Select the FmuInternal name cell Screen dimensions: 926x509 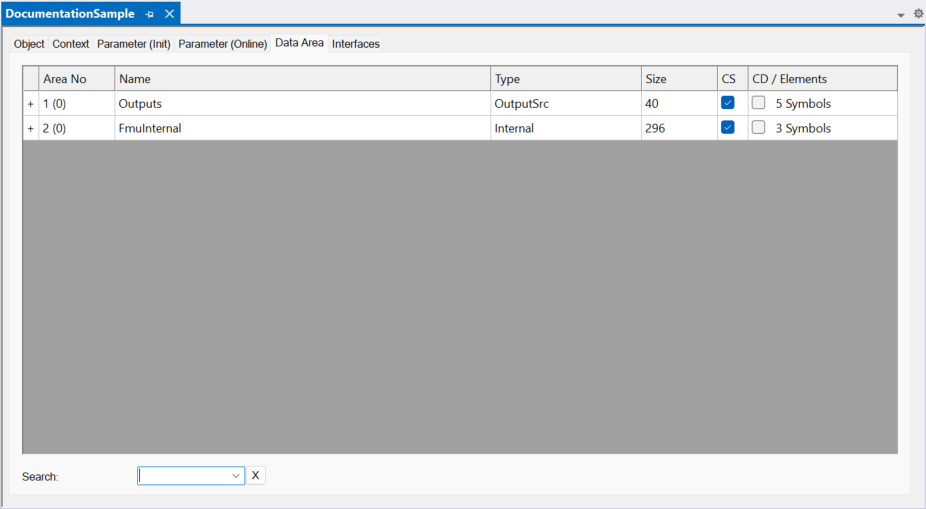click(x=302, y=128)
